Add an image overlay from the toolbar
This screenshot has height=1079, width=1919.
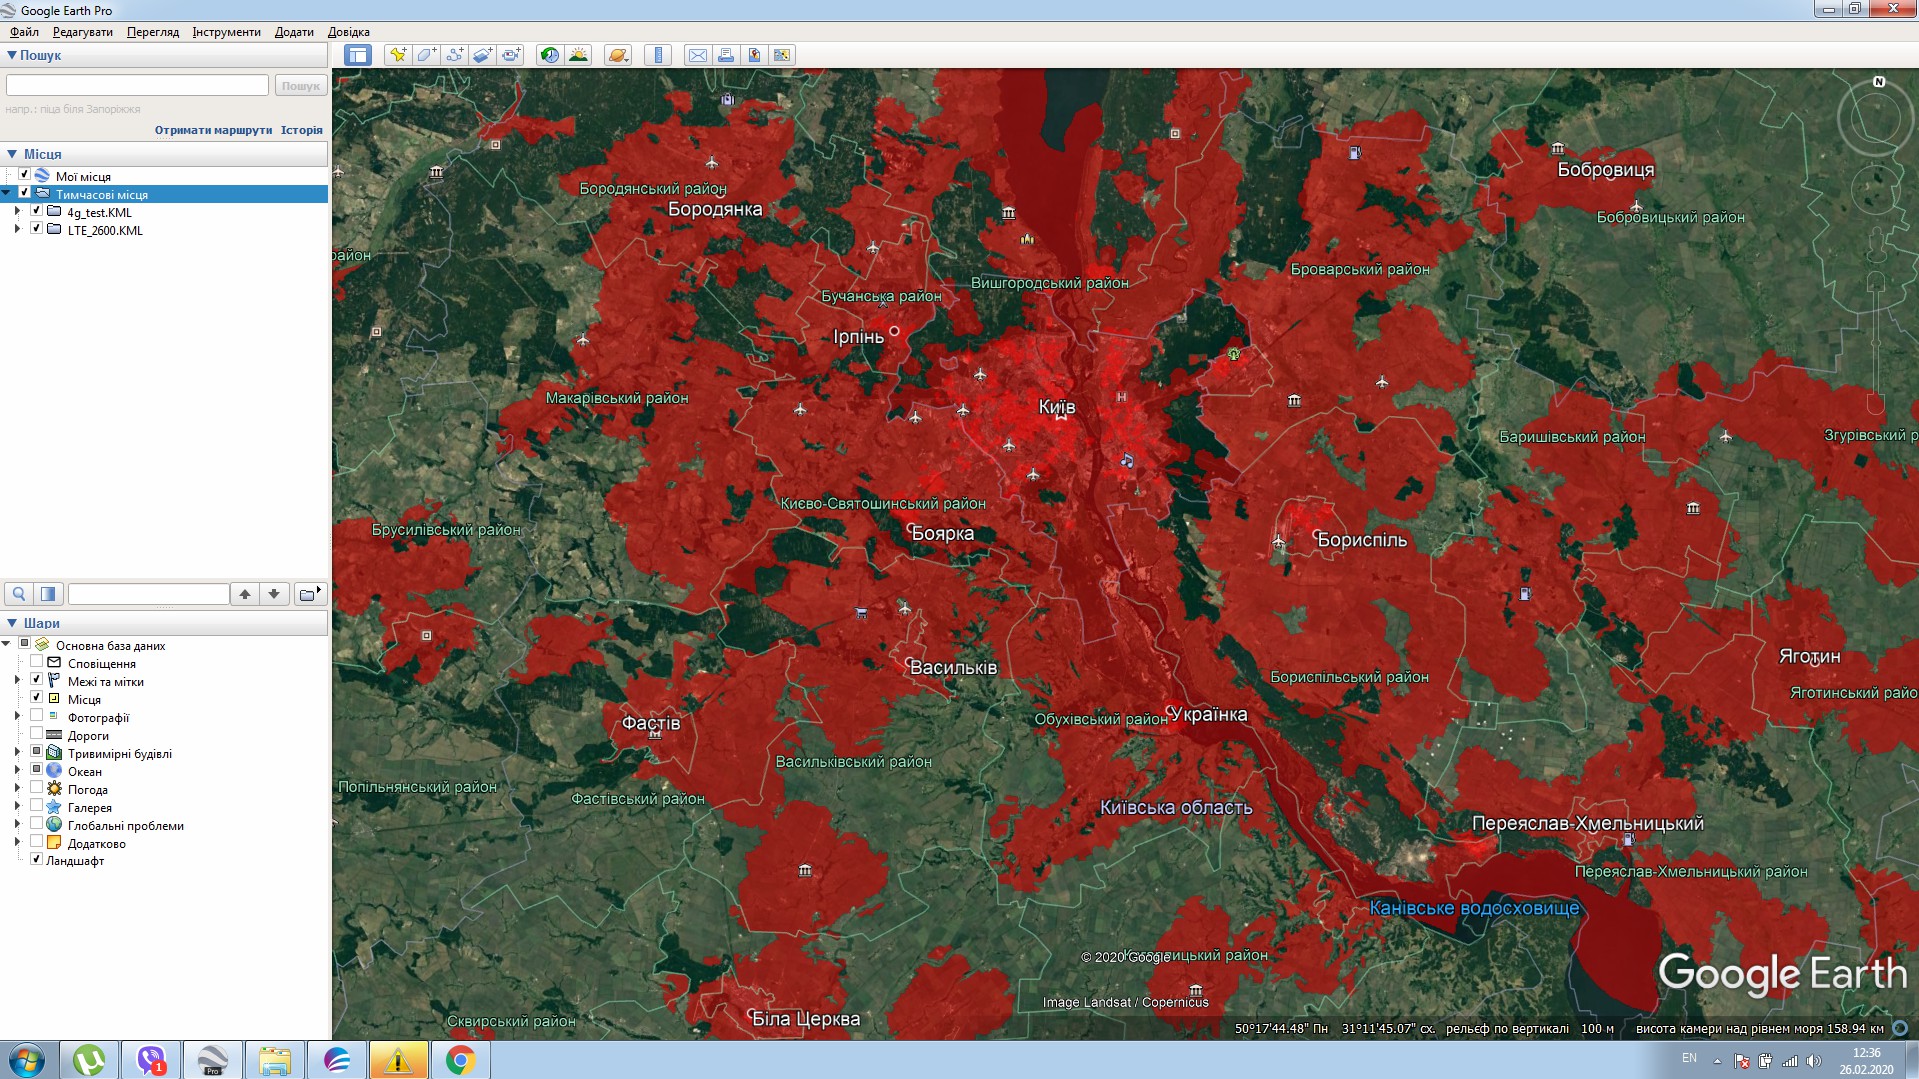tap(482, 55)
